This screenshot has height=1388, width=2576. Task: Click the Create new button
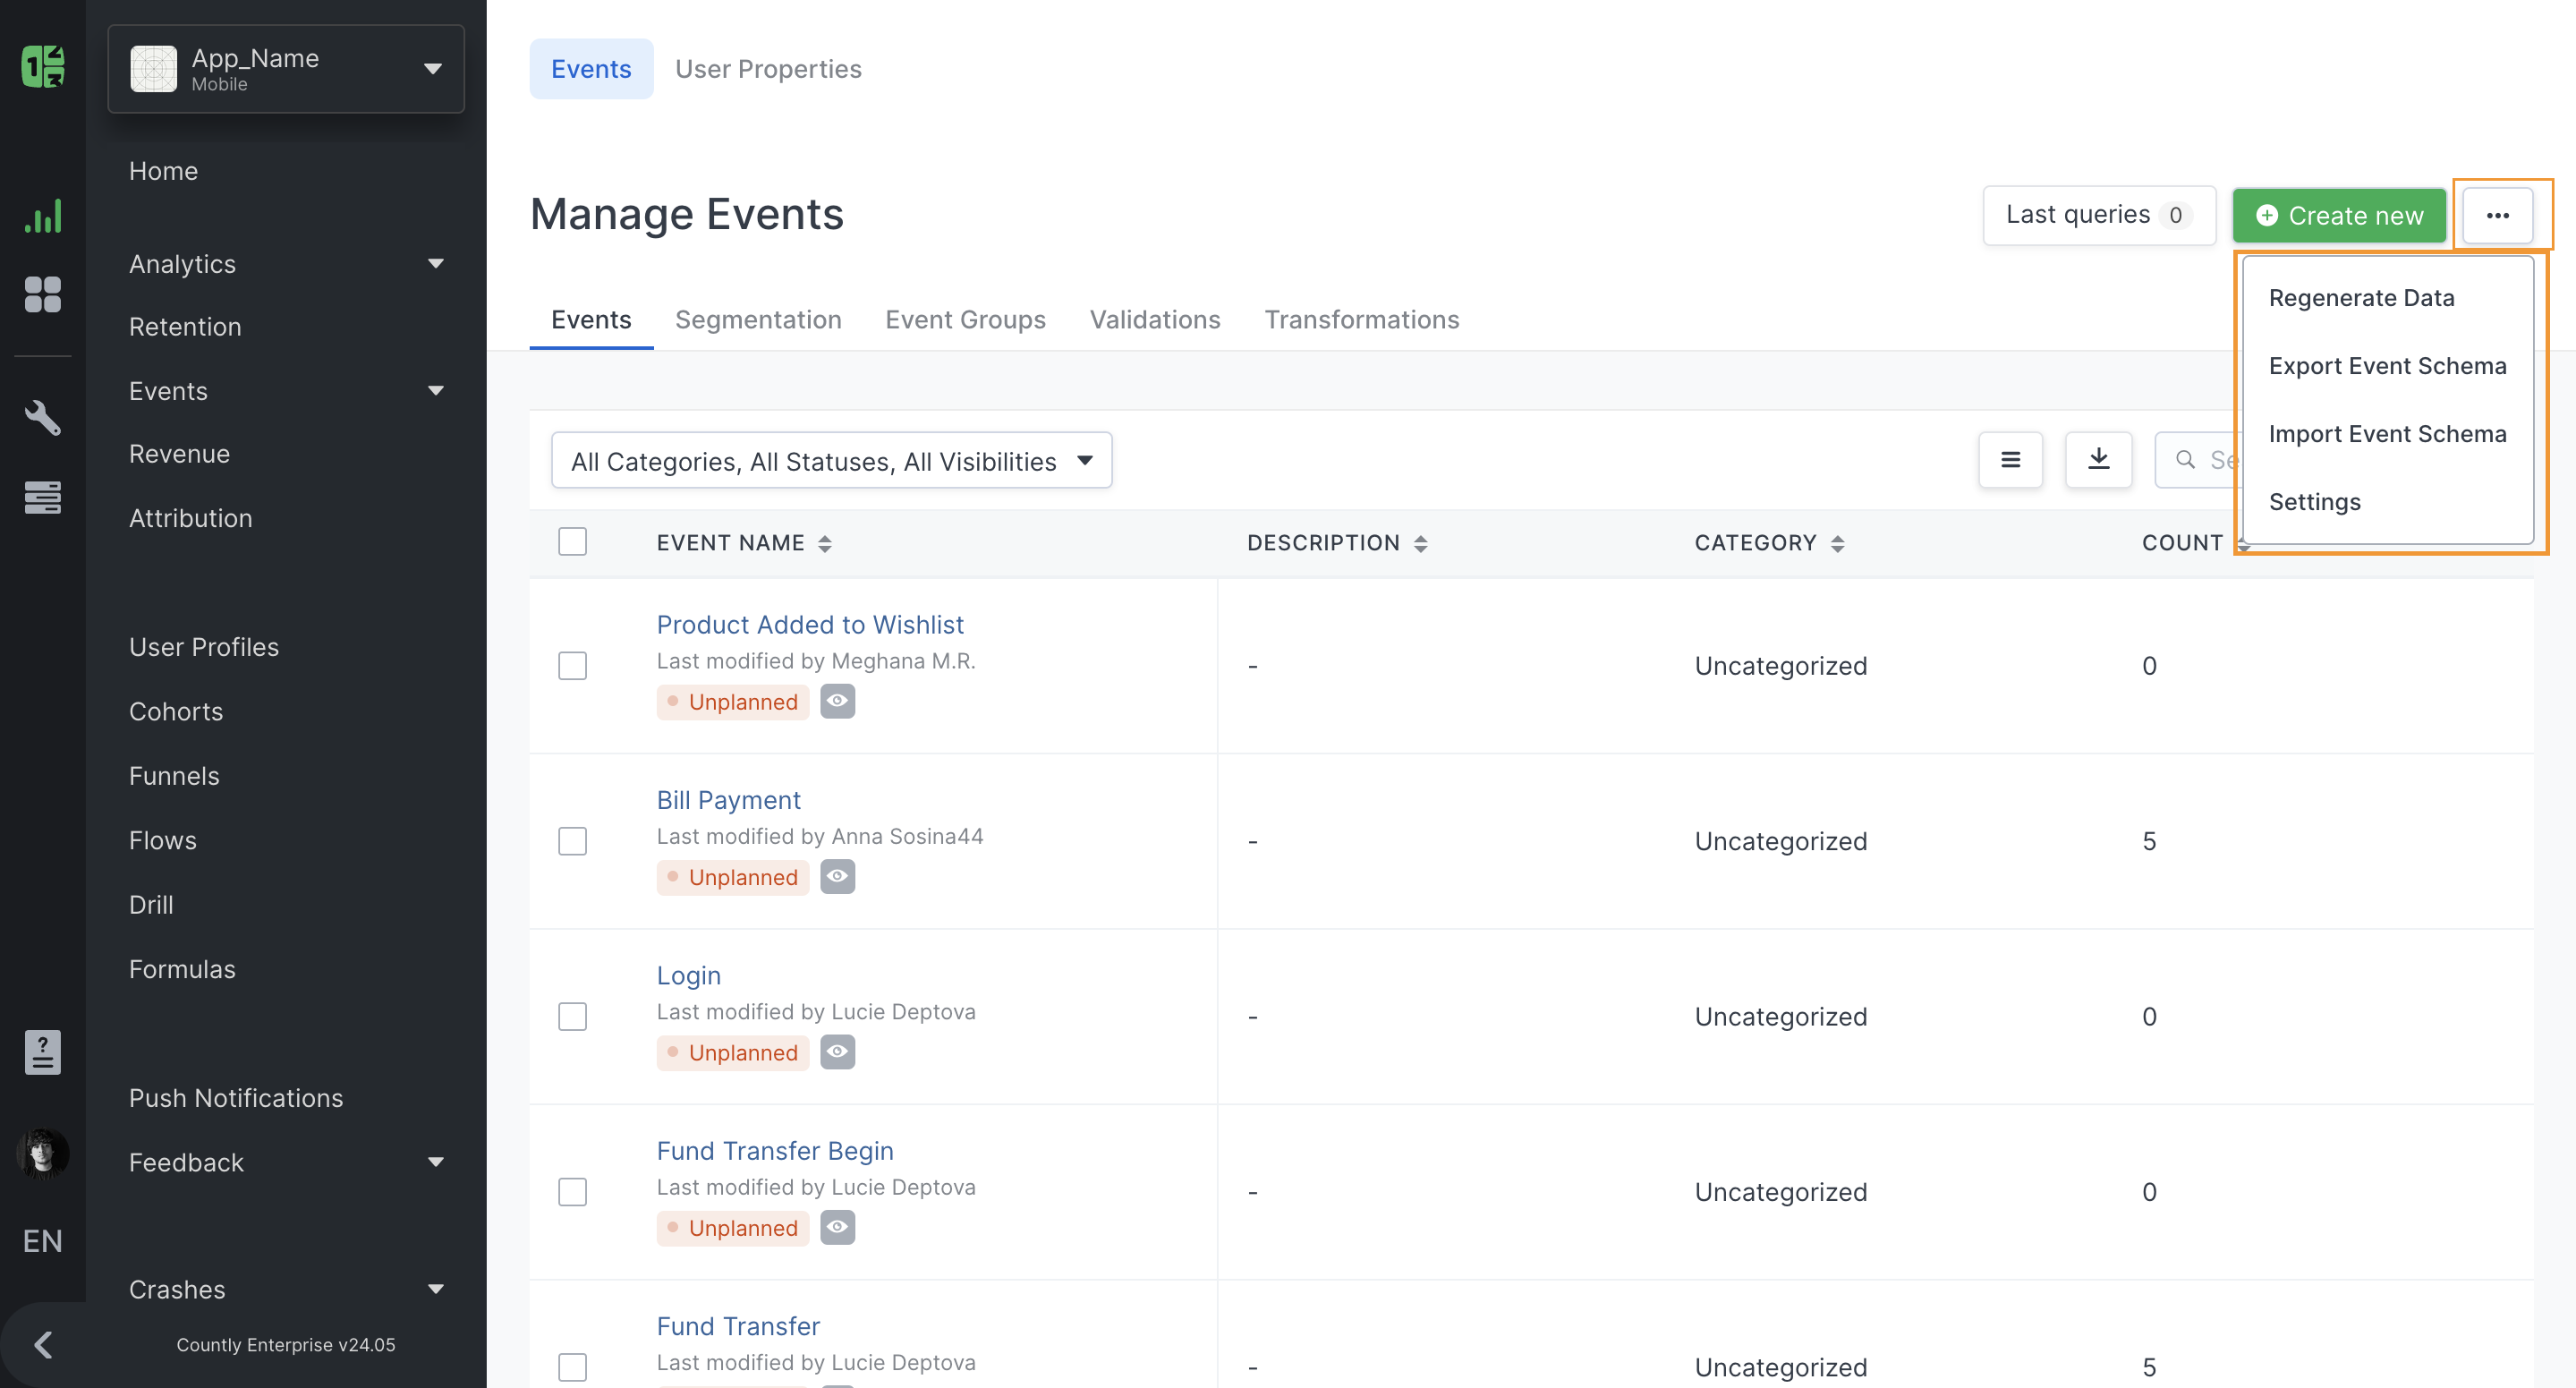(x=2339, y=215)
